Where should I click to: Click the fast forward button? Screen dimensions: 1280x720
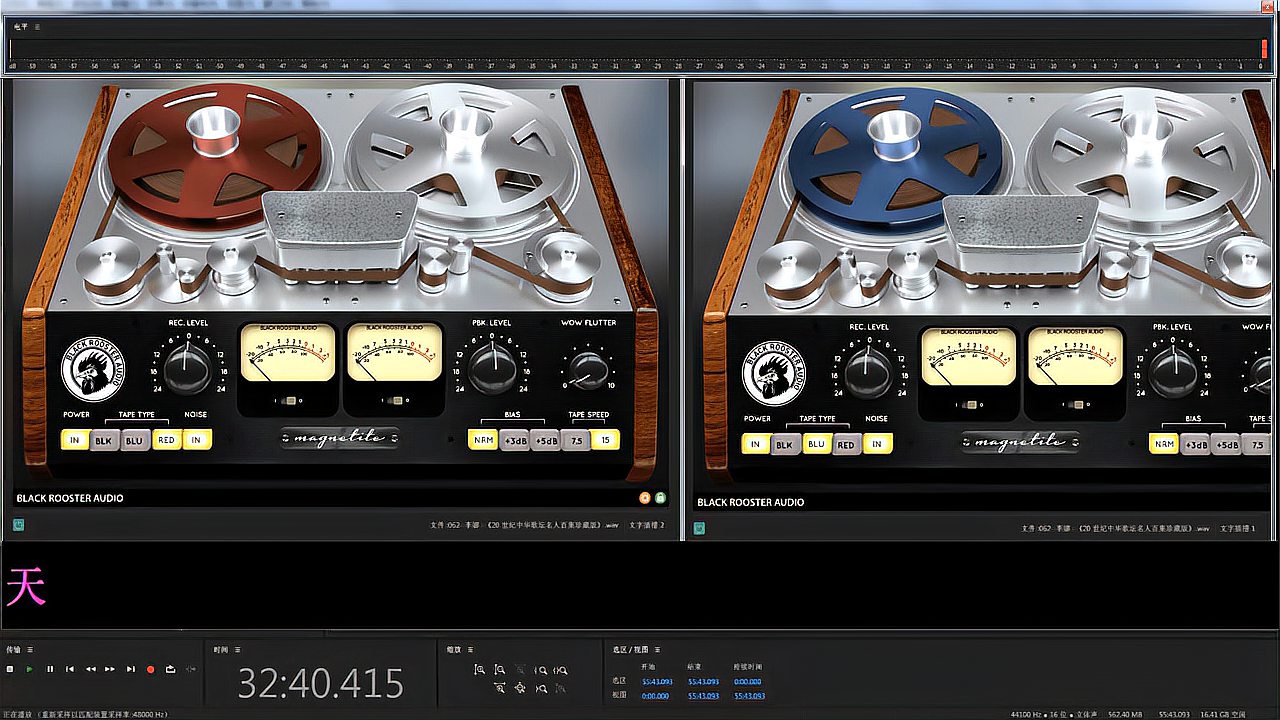coord(110,669)
